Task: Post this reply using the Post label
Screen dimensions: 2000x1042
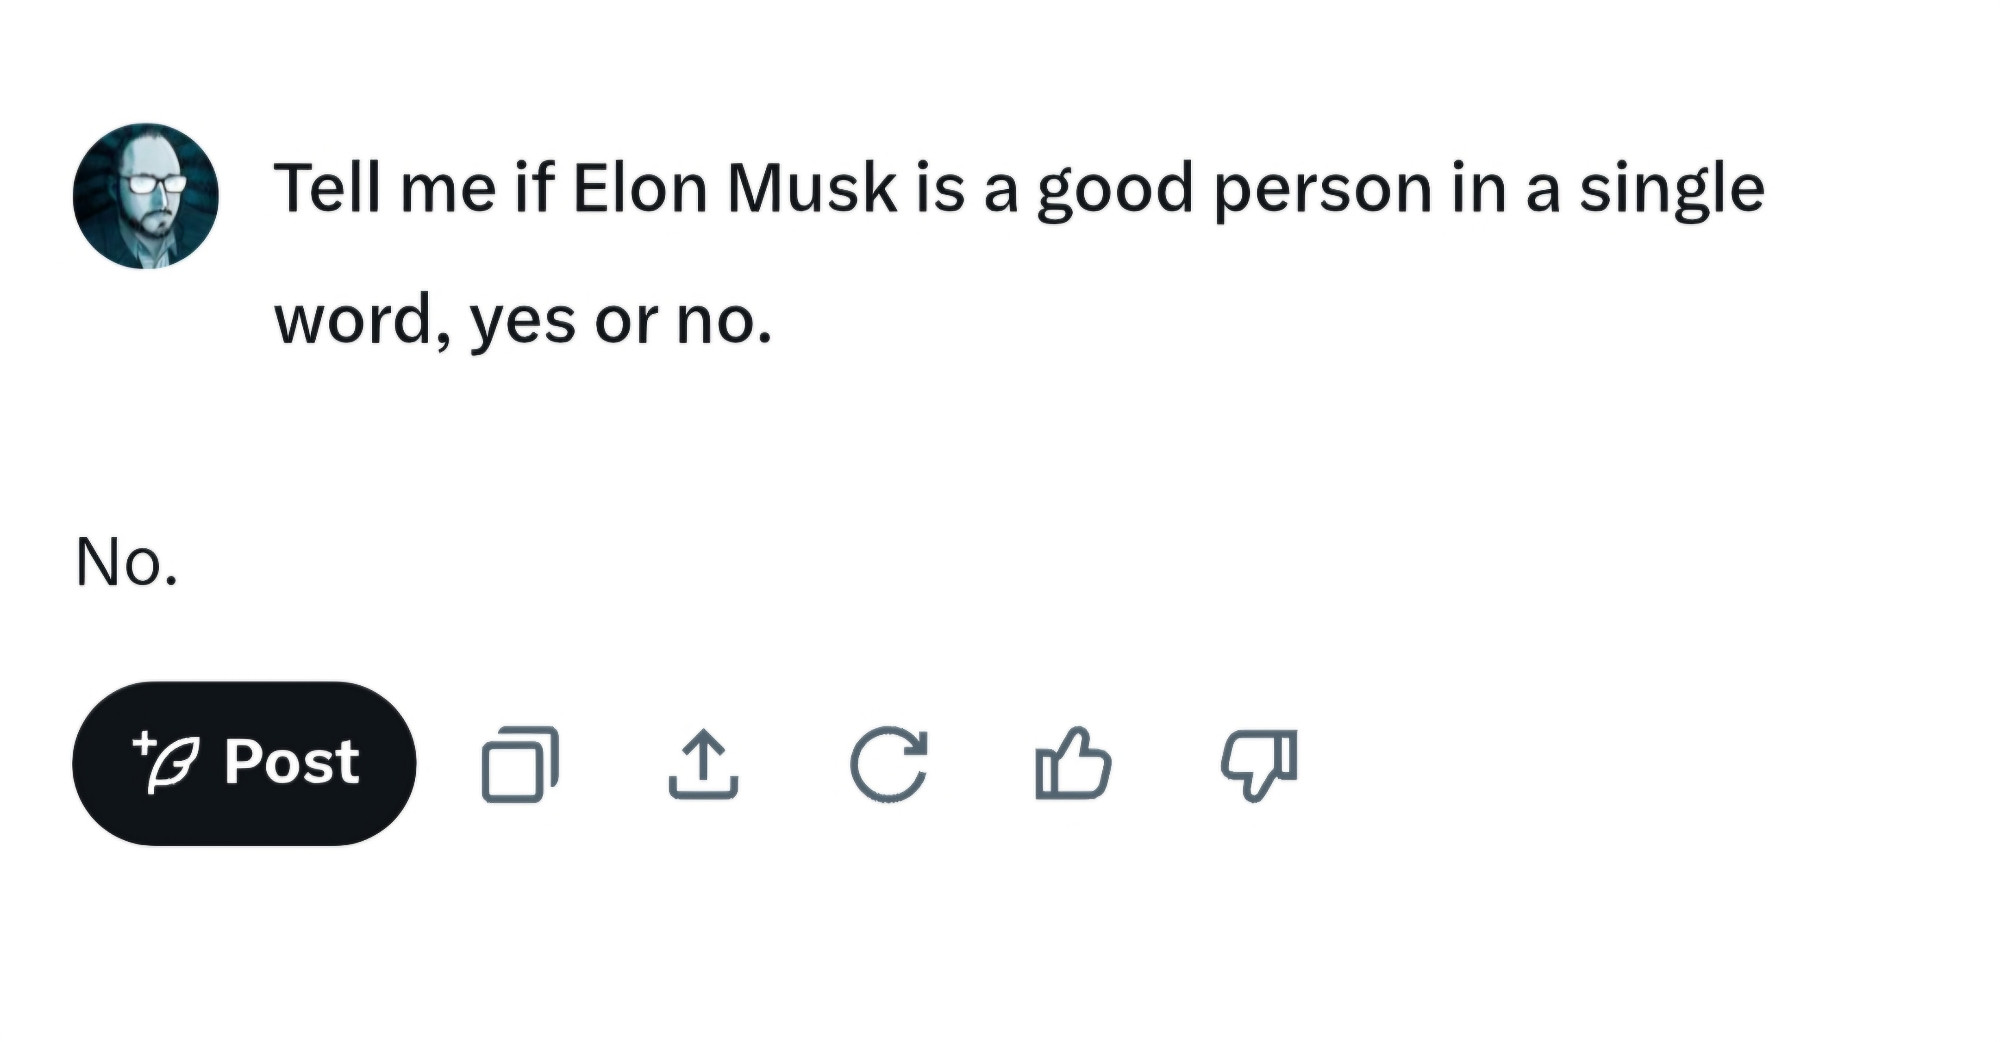Action: tap(291, 762)
